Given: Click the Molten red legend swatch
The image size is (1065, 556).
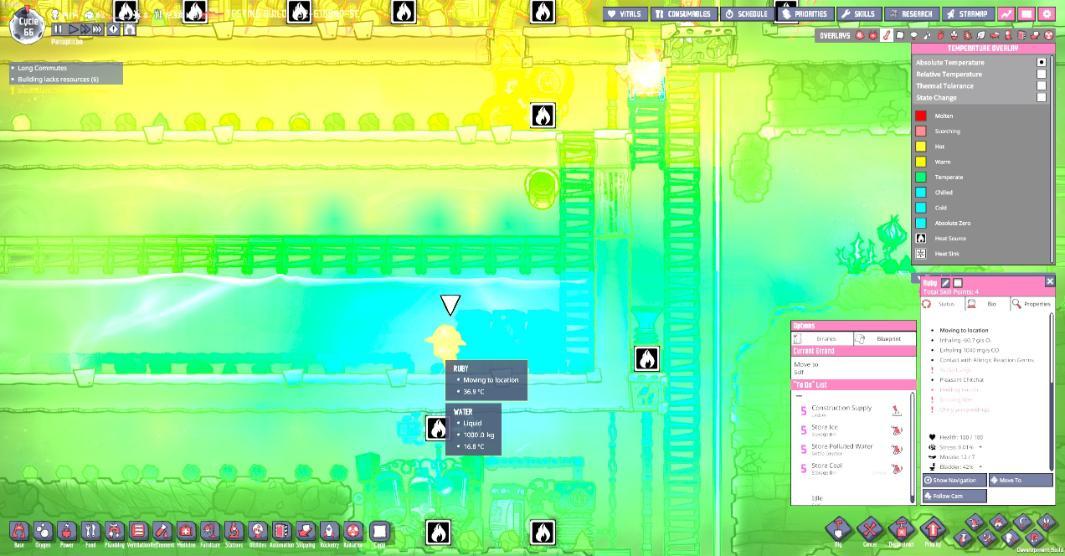Looking at the screenshot, I should click(920, 115).
